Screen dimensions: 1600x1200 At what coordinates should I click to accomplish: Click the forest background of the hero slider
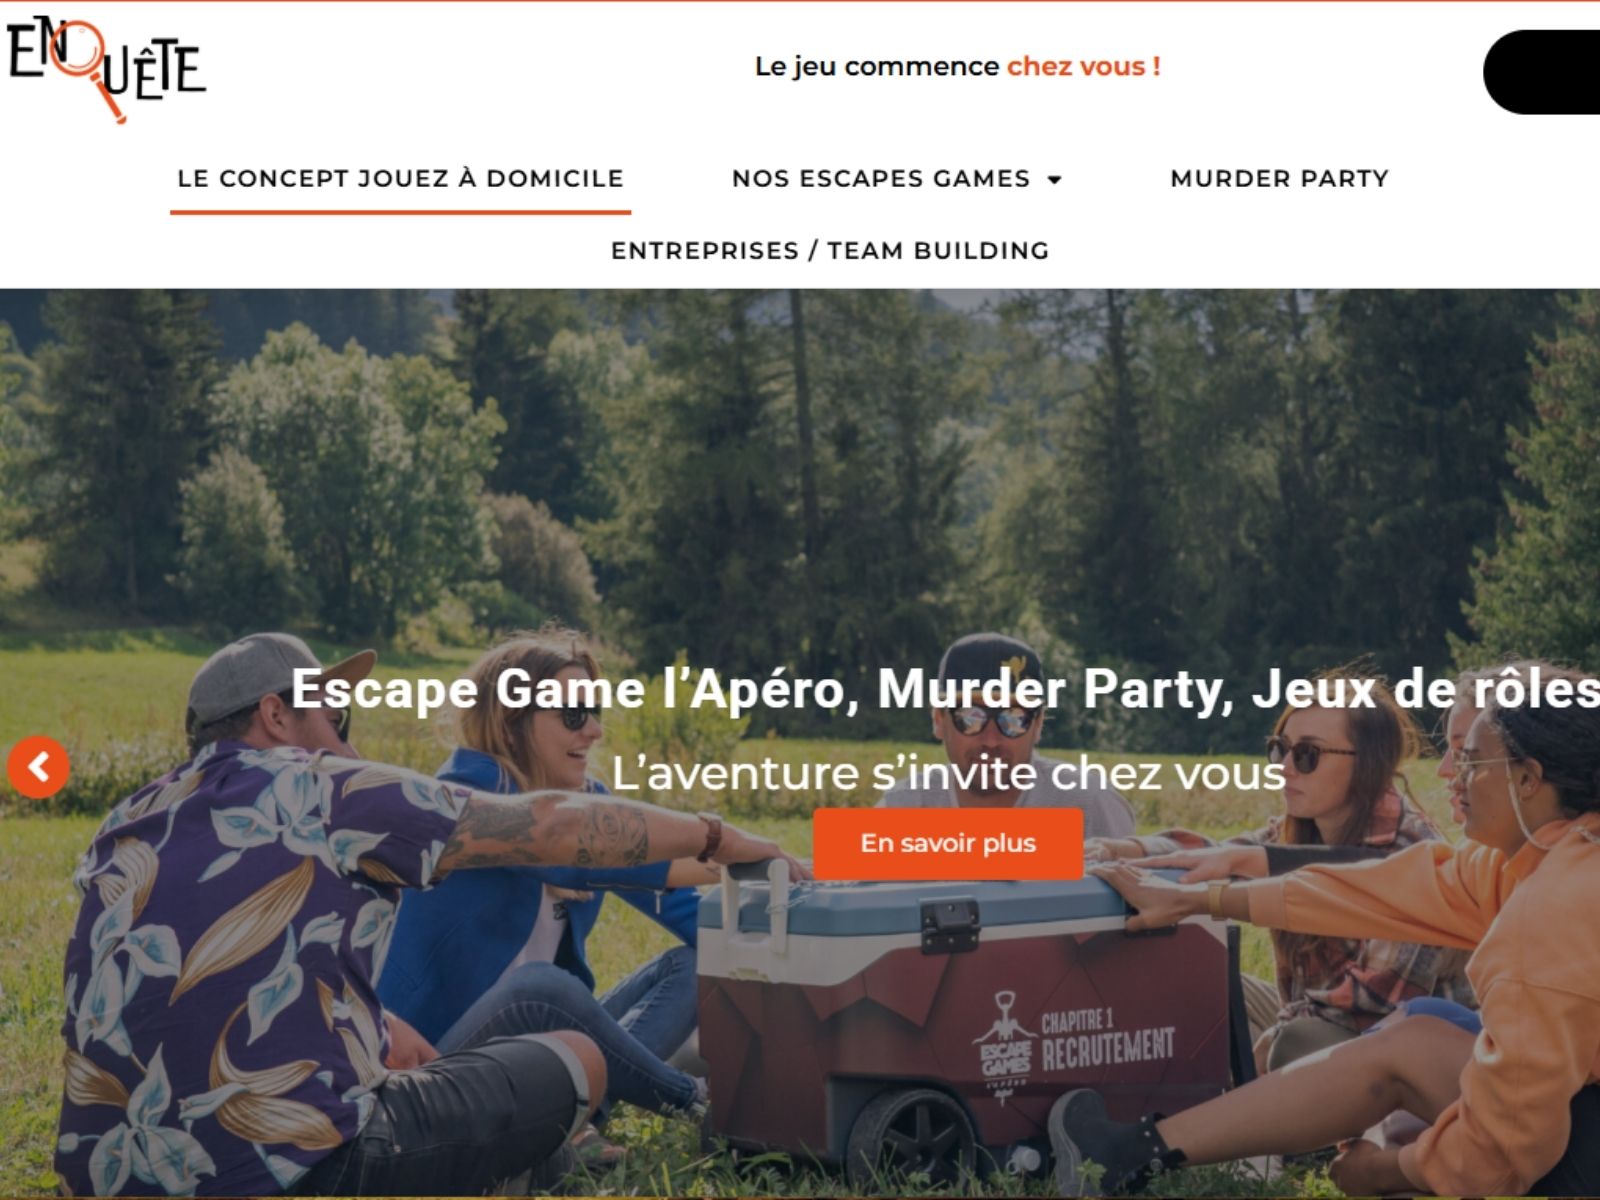pos(800,450)
